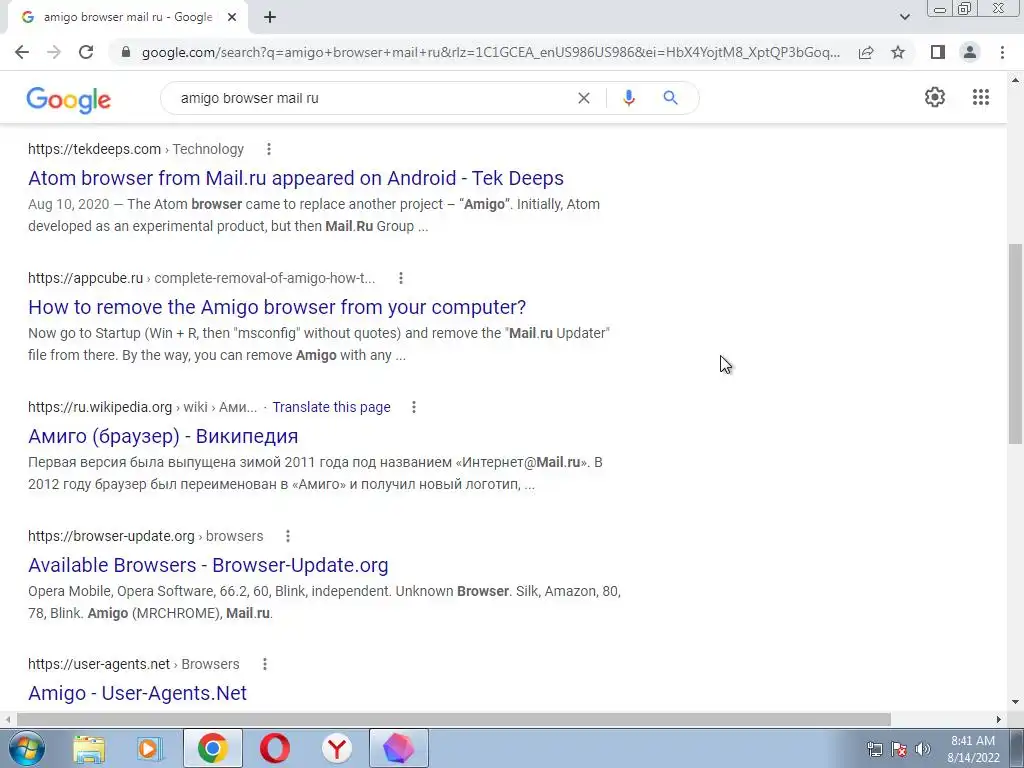This screenshot has height=768, width=1024.
Task: Open Atom browser from Mail.ru result
Action: coord(296,178)
